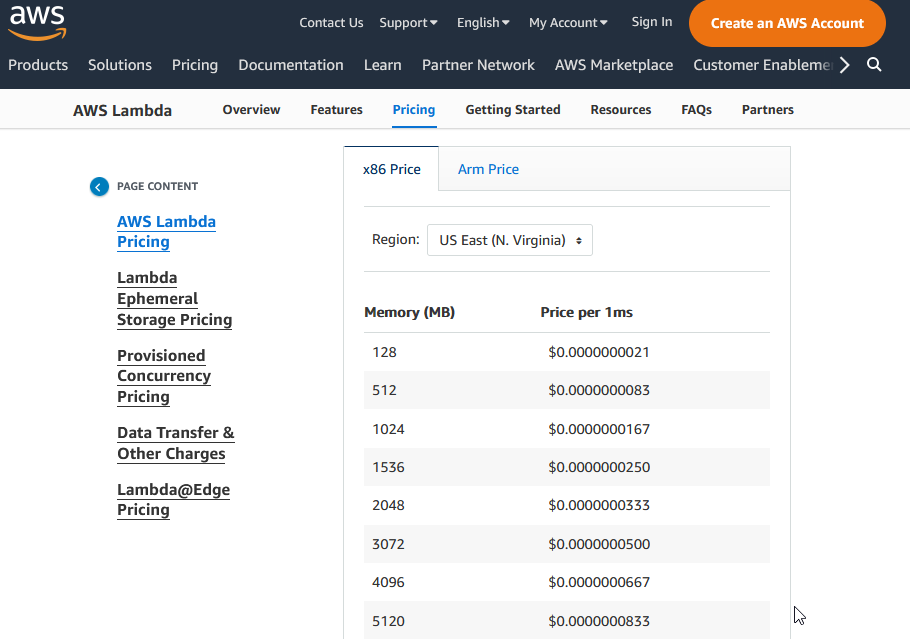Open the Support dropdown
The width and height of the screenshot is (910, 639).
point(408,23)
